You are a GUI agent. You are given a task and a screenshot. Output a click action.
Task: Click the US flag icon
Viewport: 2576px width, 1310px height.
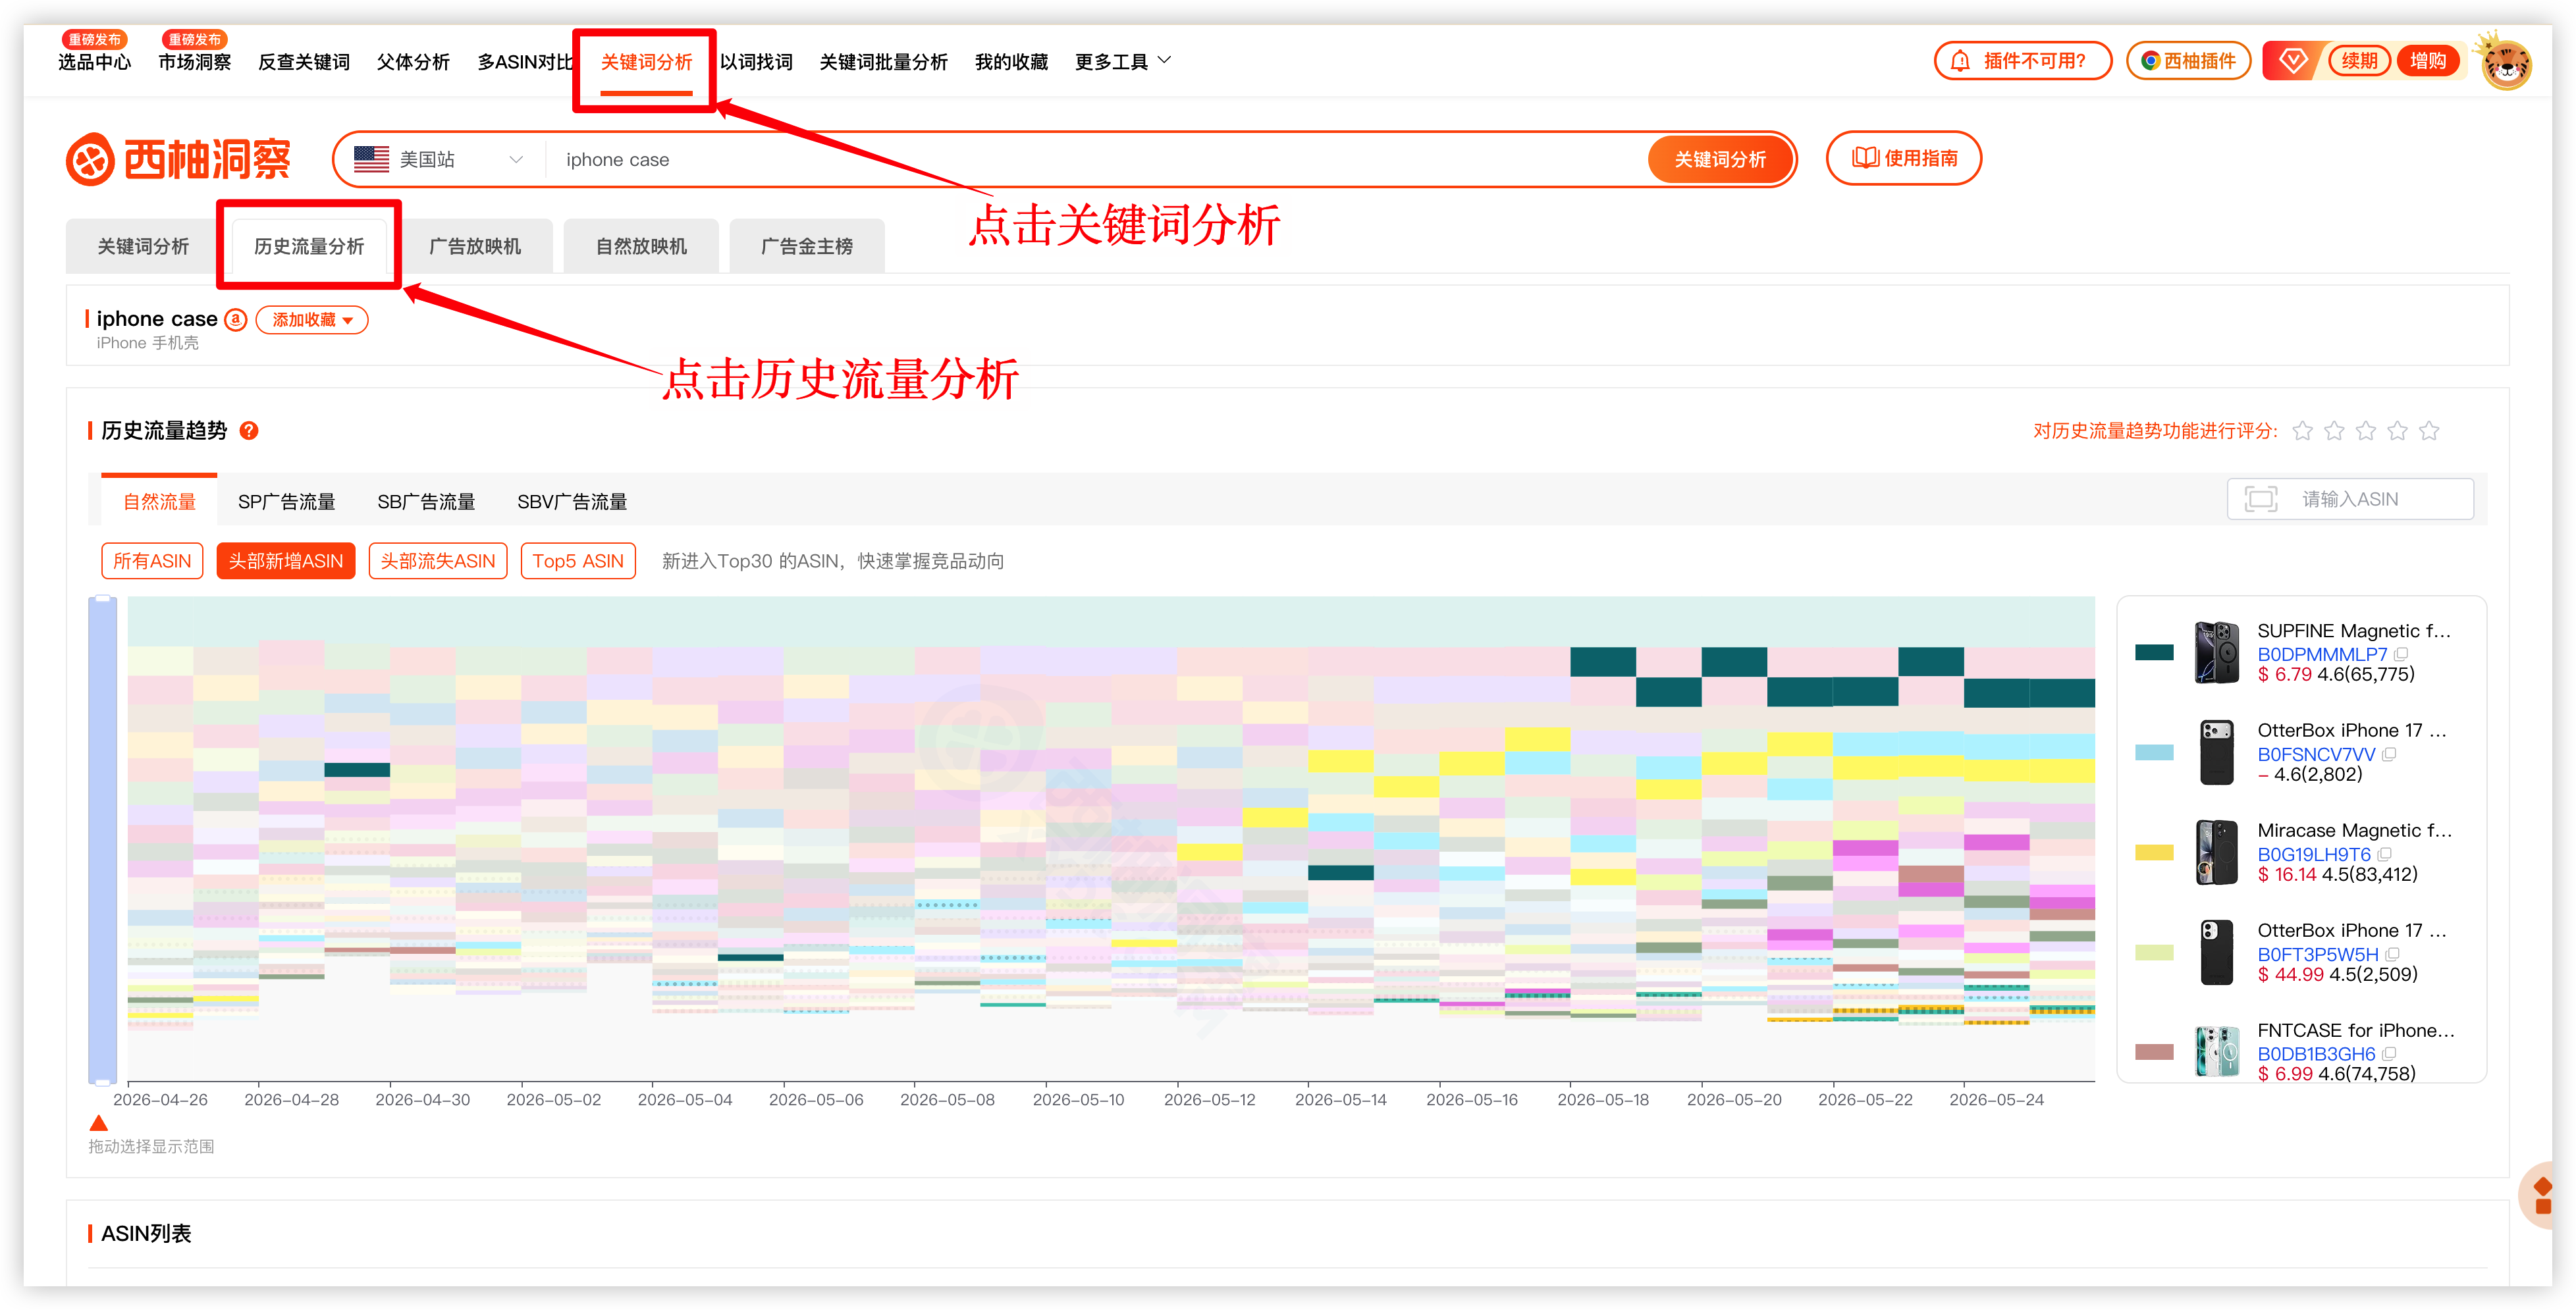(371, 159)
